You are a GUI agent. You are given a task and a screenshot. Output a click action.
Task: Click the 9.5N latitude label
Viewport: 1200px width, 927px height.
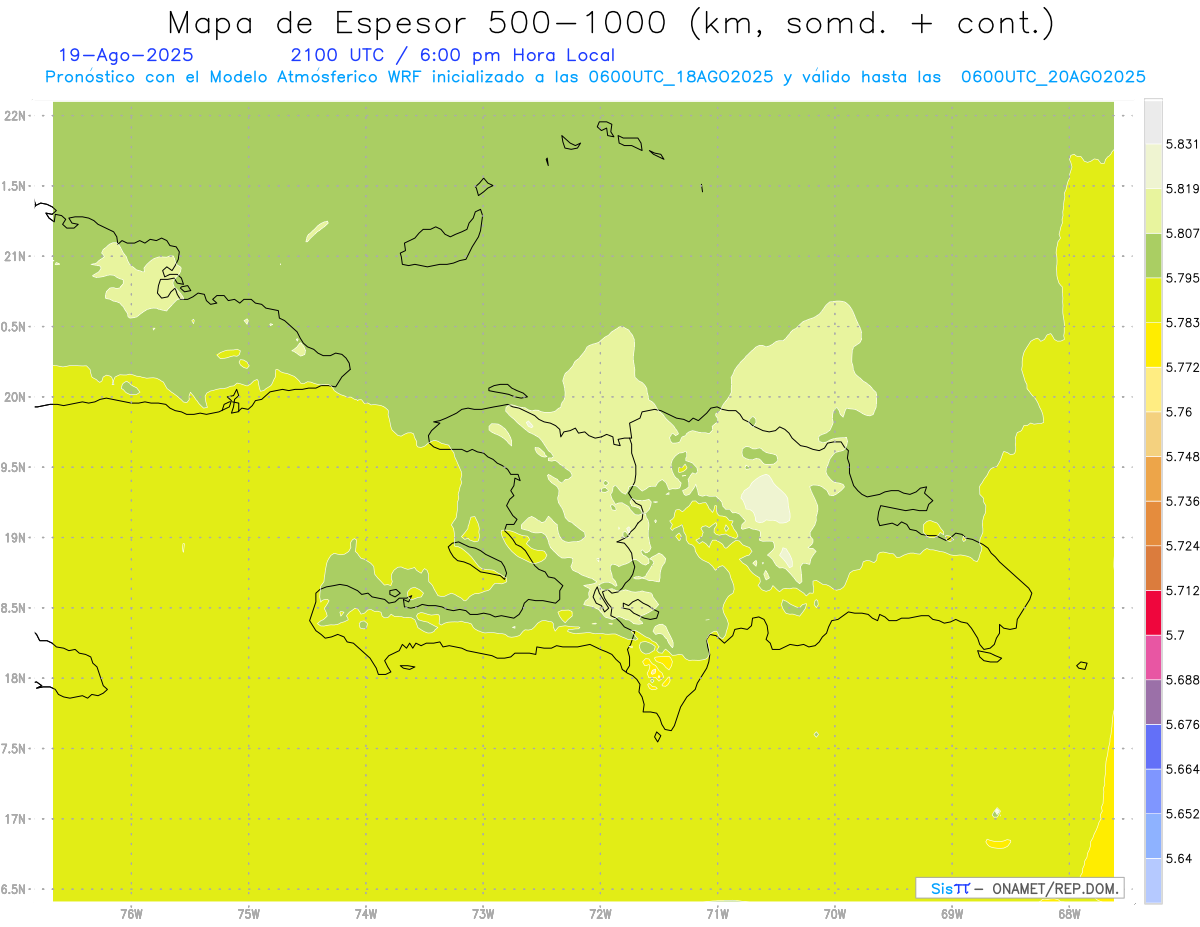[14, 468]
